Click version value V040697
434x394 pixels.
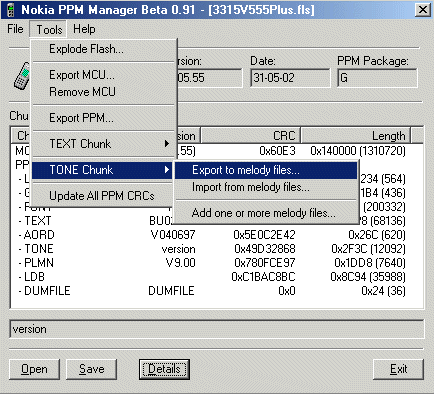(173, 235)
